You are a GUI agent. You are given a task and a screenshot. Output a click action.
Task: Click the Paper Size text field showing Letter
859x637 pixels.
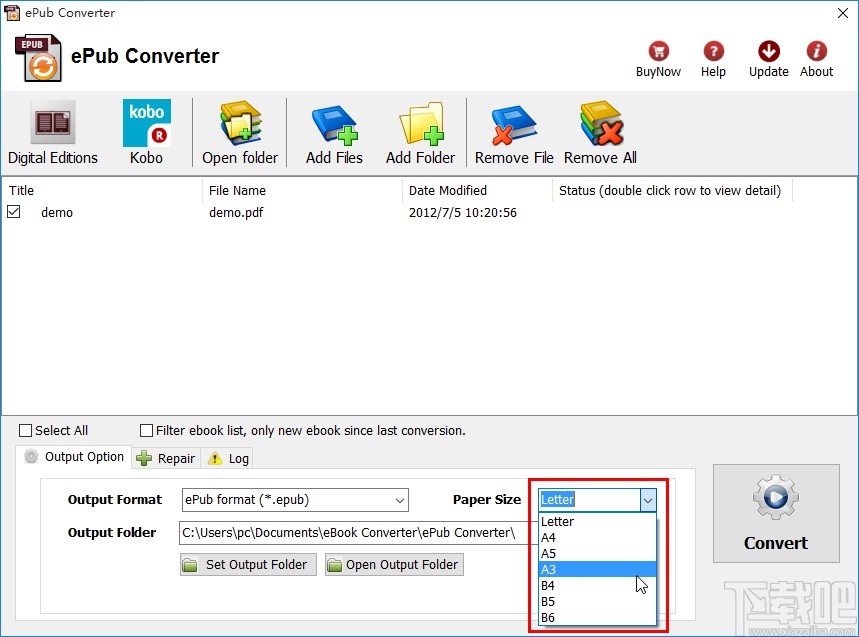[589, 500]
